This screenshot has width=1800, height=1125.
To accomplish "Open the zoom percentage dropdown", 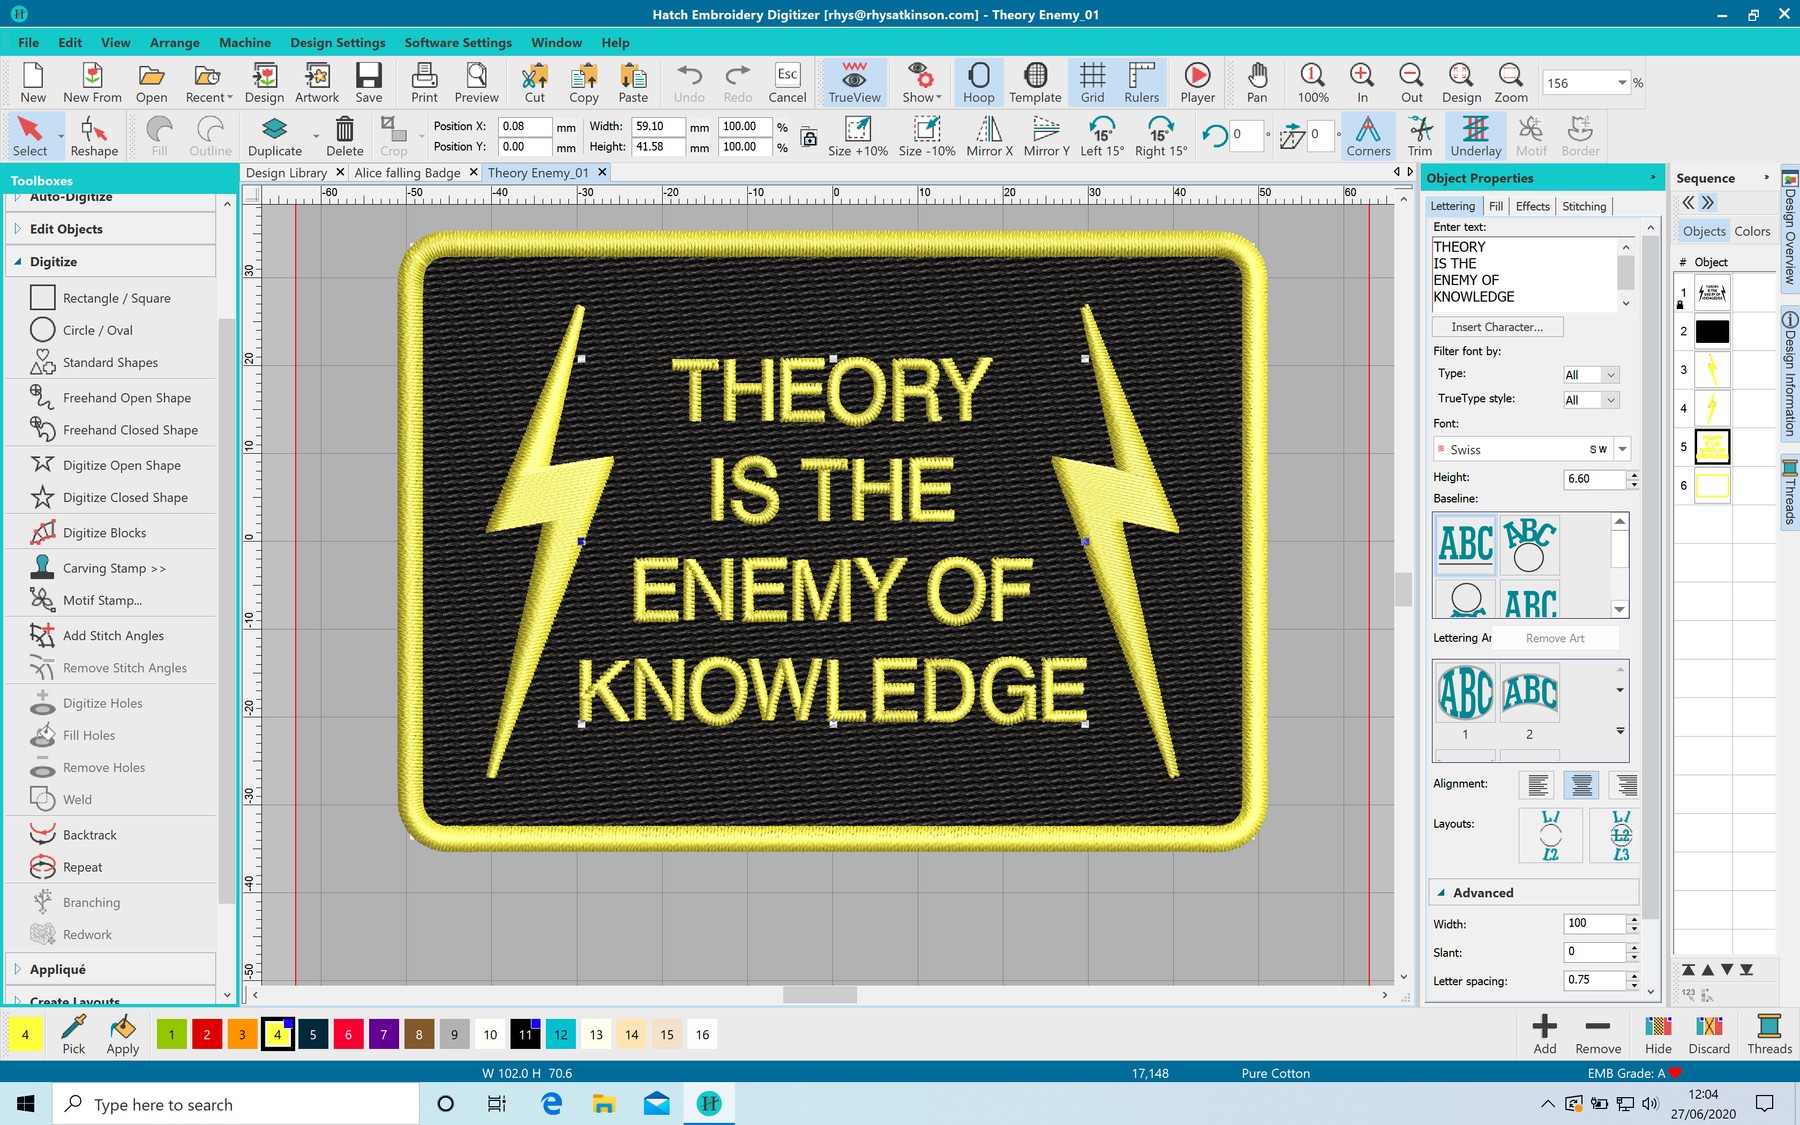I will pyautogui.click(x=1621, y=83).
